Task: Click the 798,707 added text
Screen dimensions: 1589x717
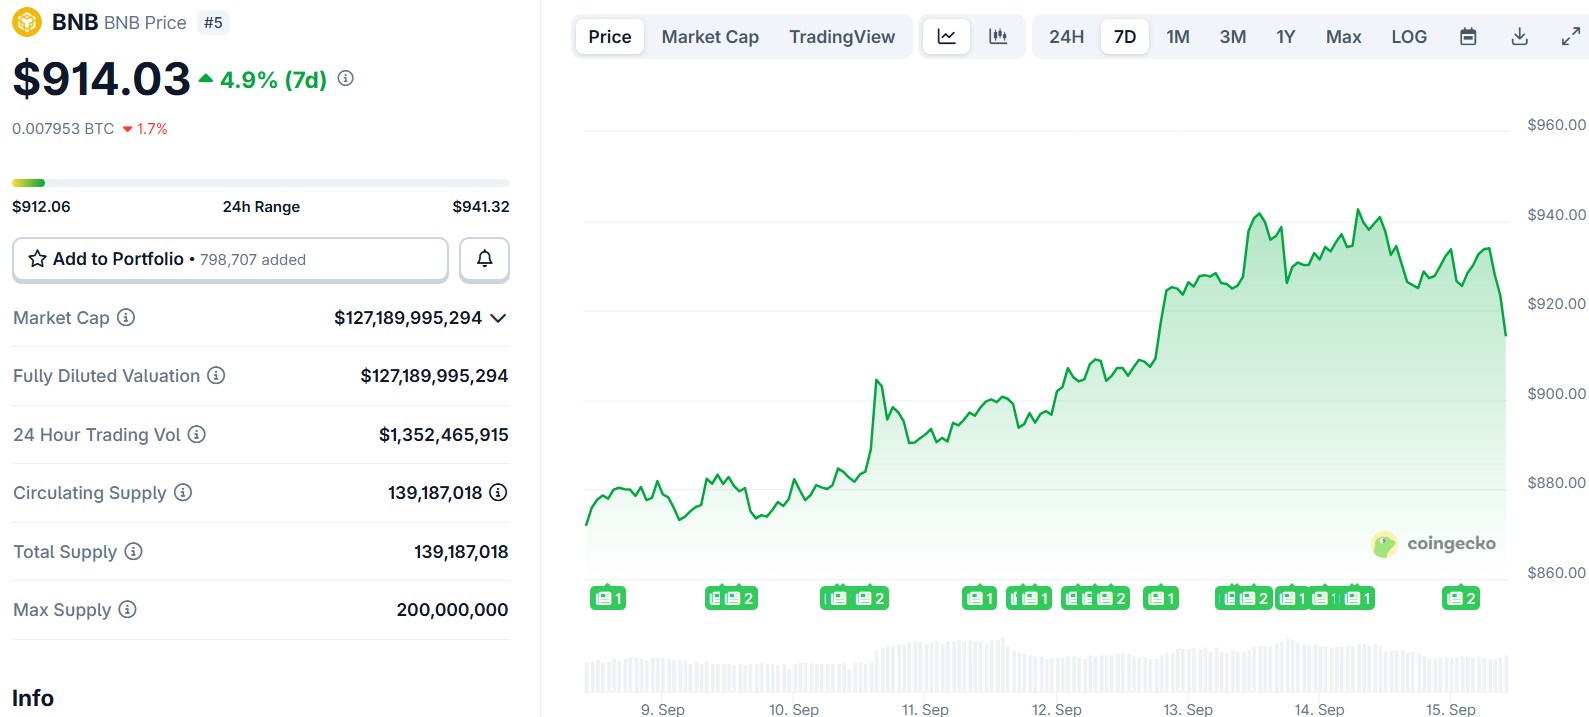Action: pos(253,260)
